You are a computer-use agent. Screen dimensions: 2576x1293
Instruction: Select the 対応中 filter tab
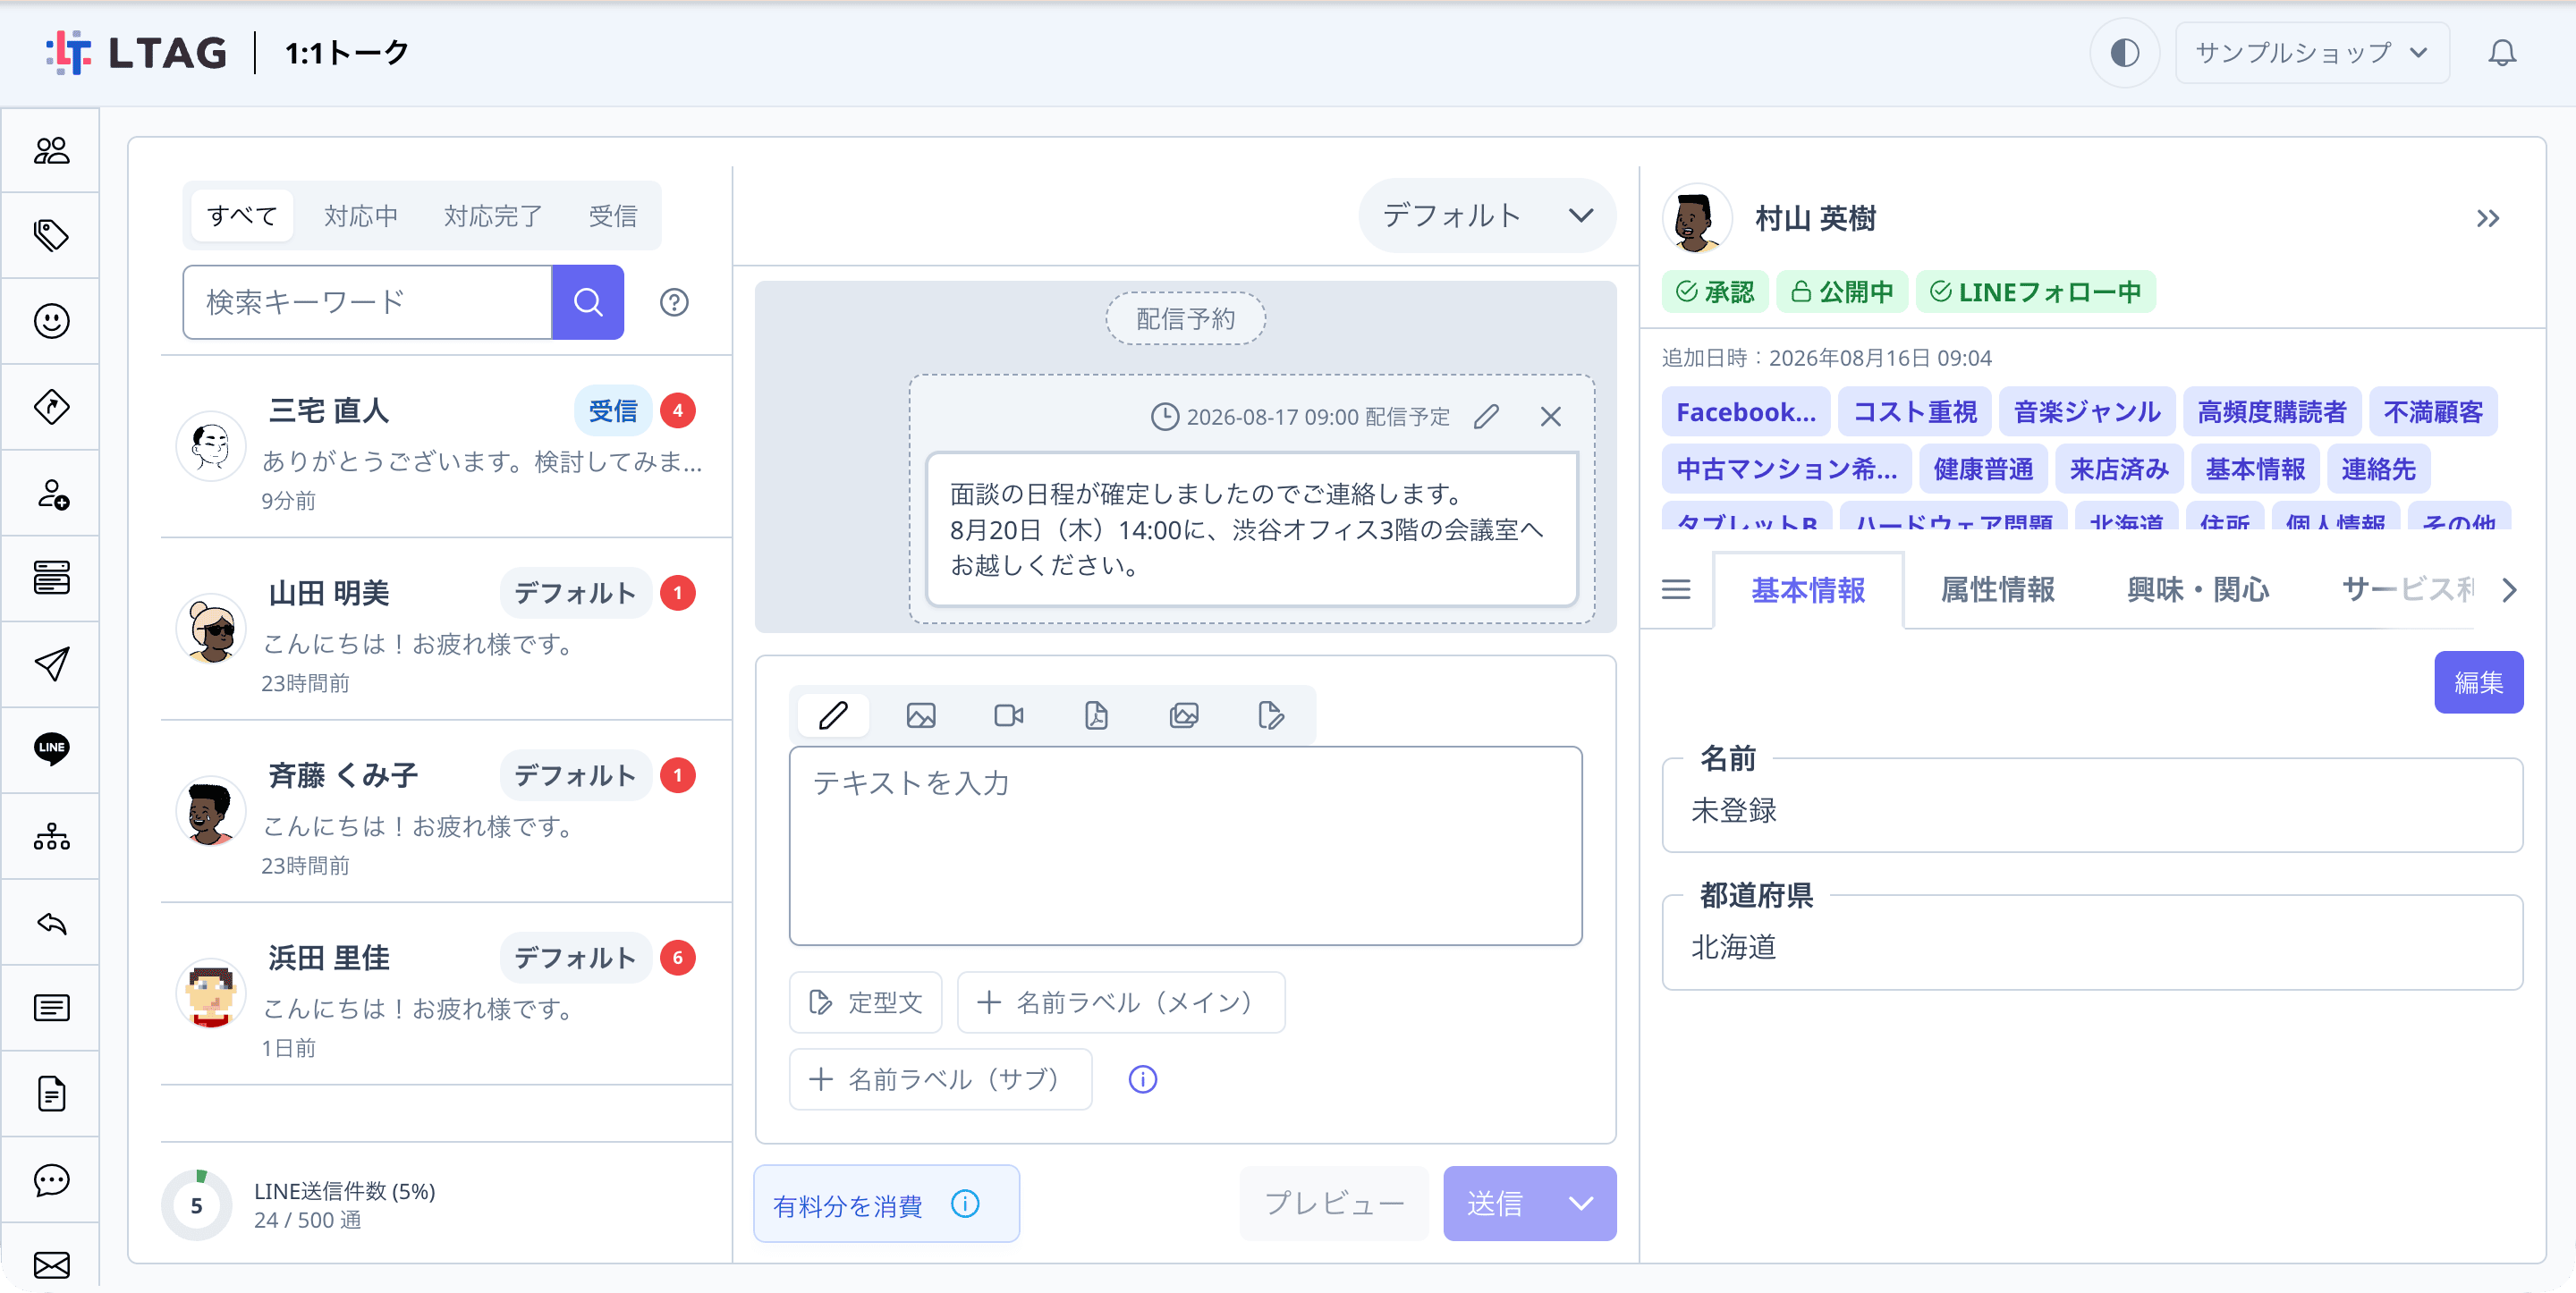[x=360, y=215]
